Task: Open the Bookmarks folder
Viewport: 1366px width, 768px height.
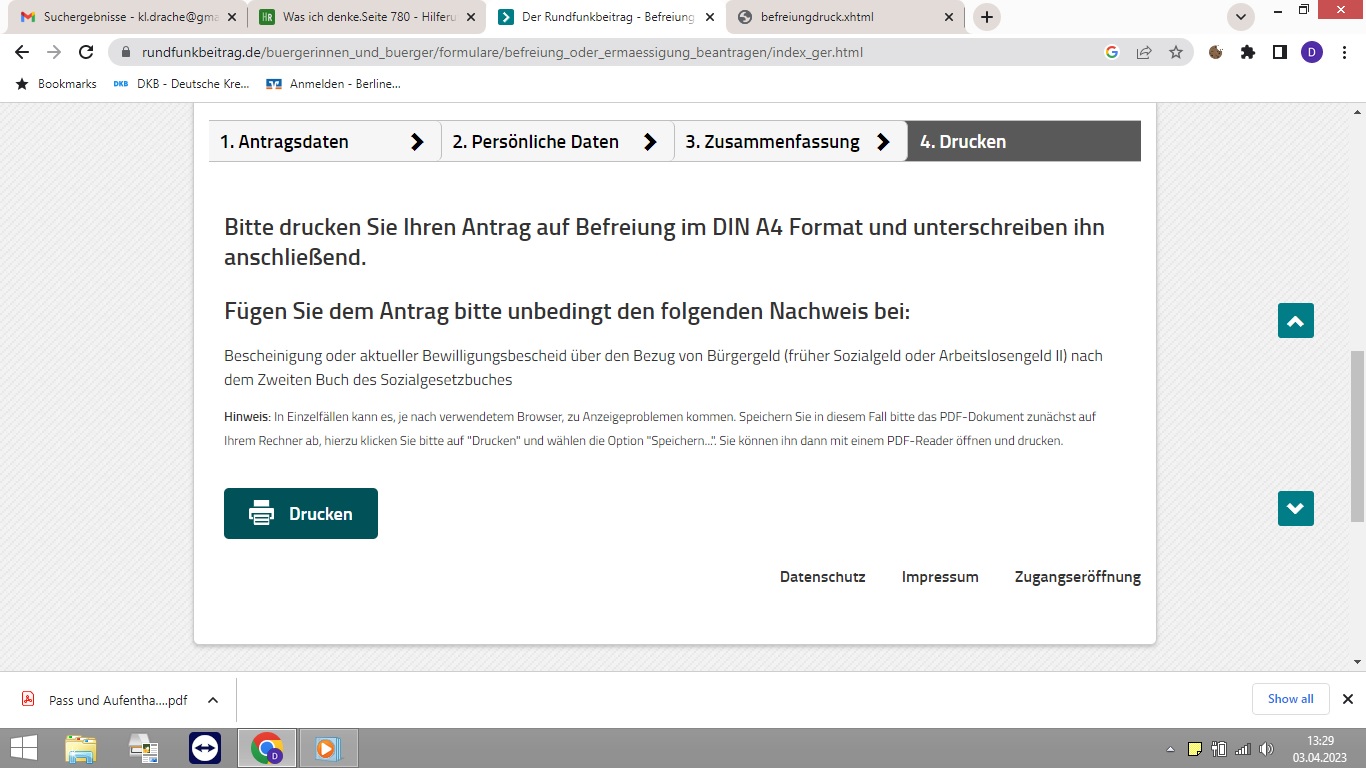Action: [56, 84]
